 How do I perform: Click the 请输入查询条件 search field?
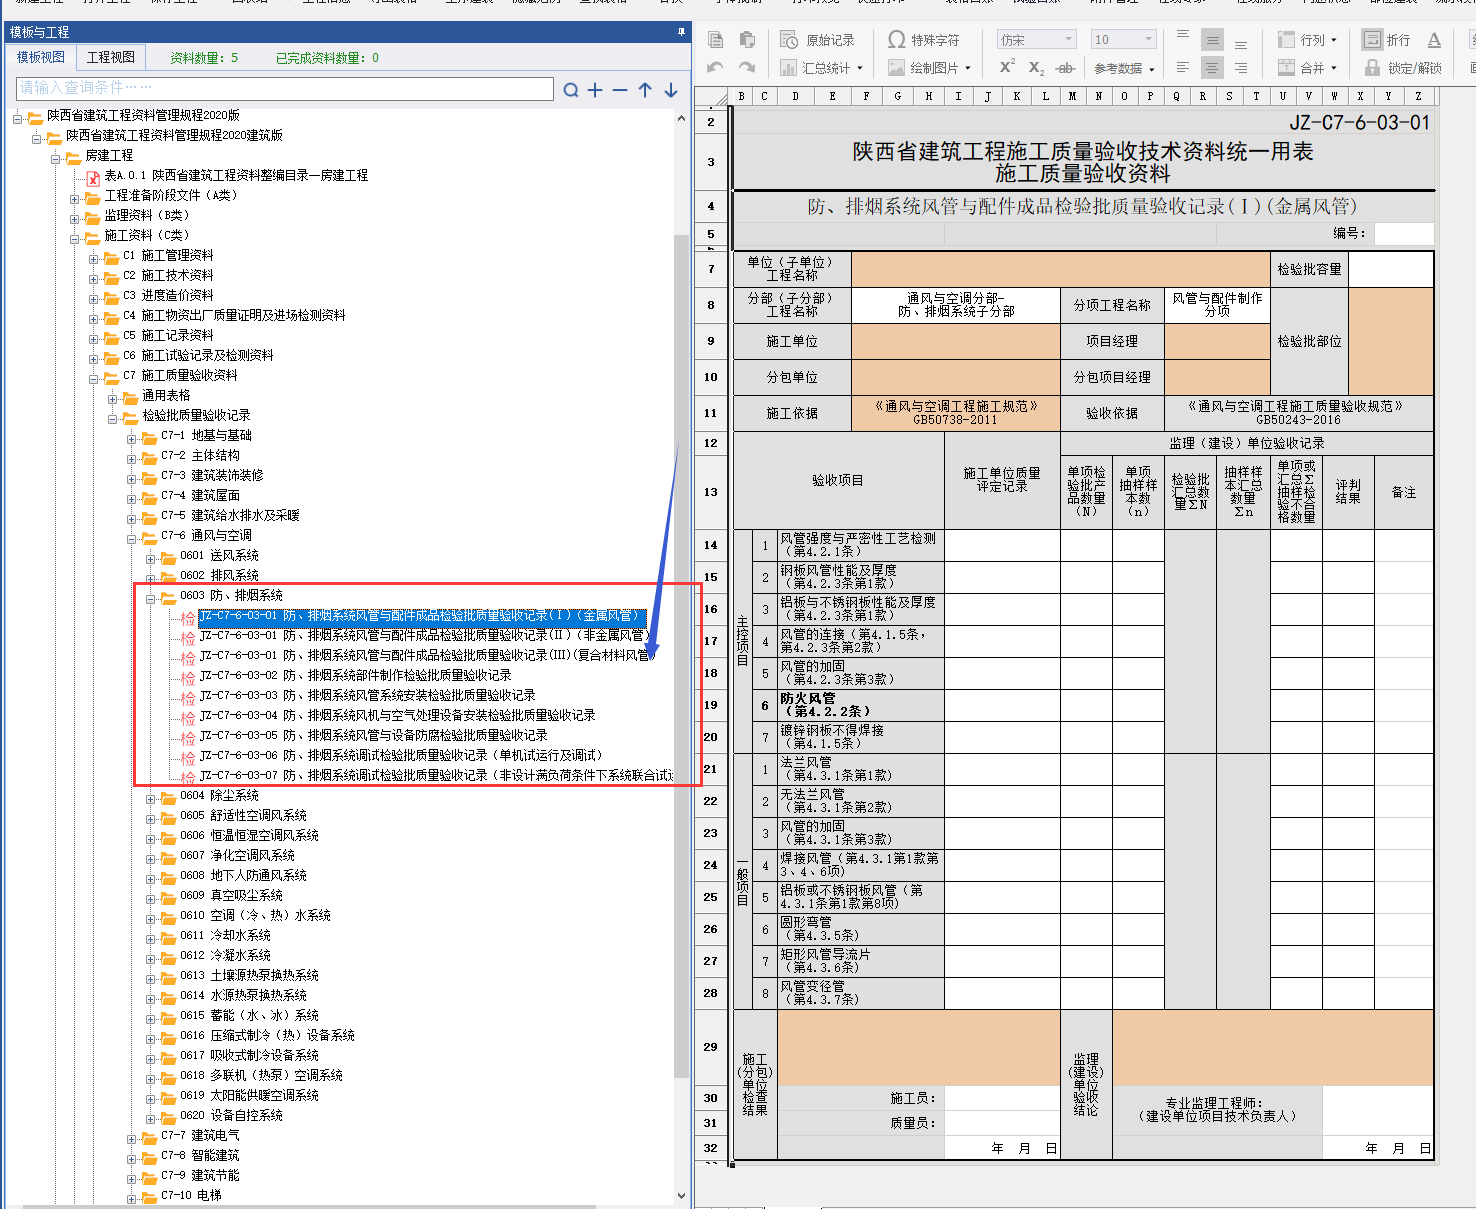[x=284, y=89]
